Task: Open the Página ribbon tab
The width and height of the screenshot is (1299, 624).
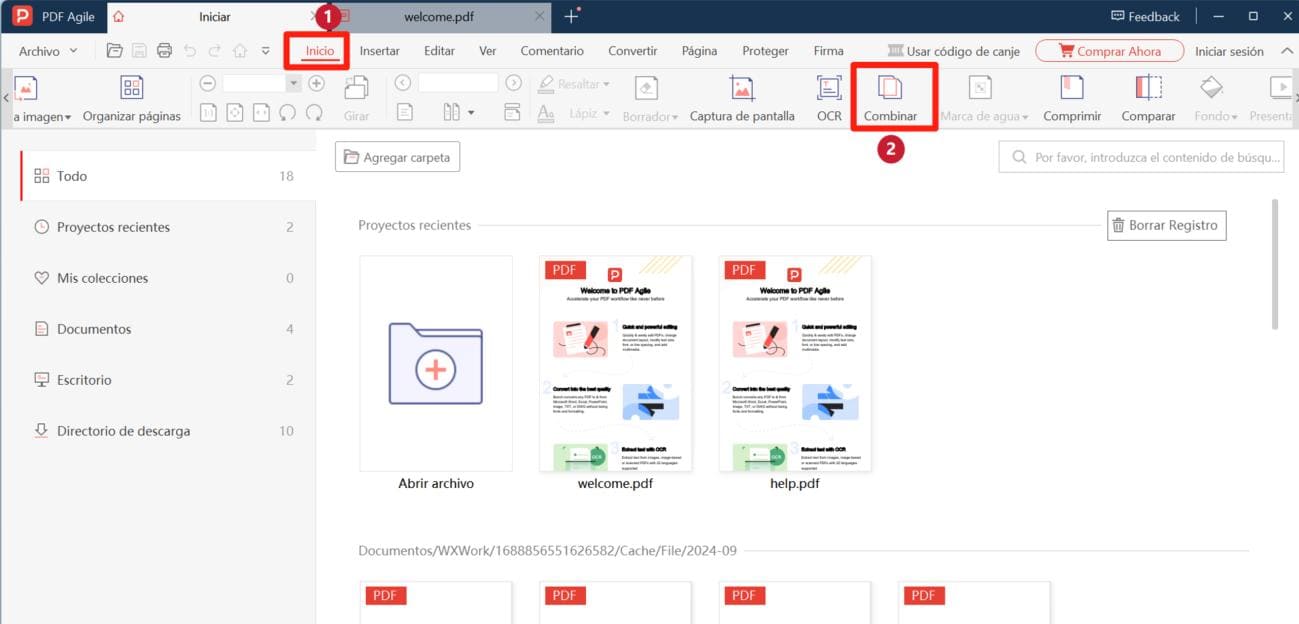Action: pyautogui.click(x=699, y=51)
